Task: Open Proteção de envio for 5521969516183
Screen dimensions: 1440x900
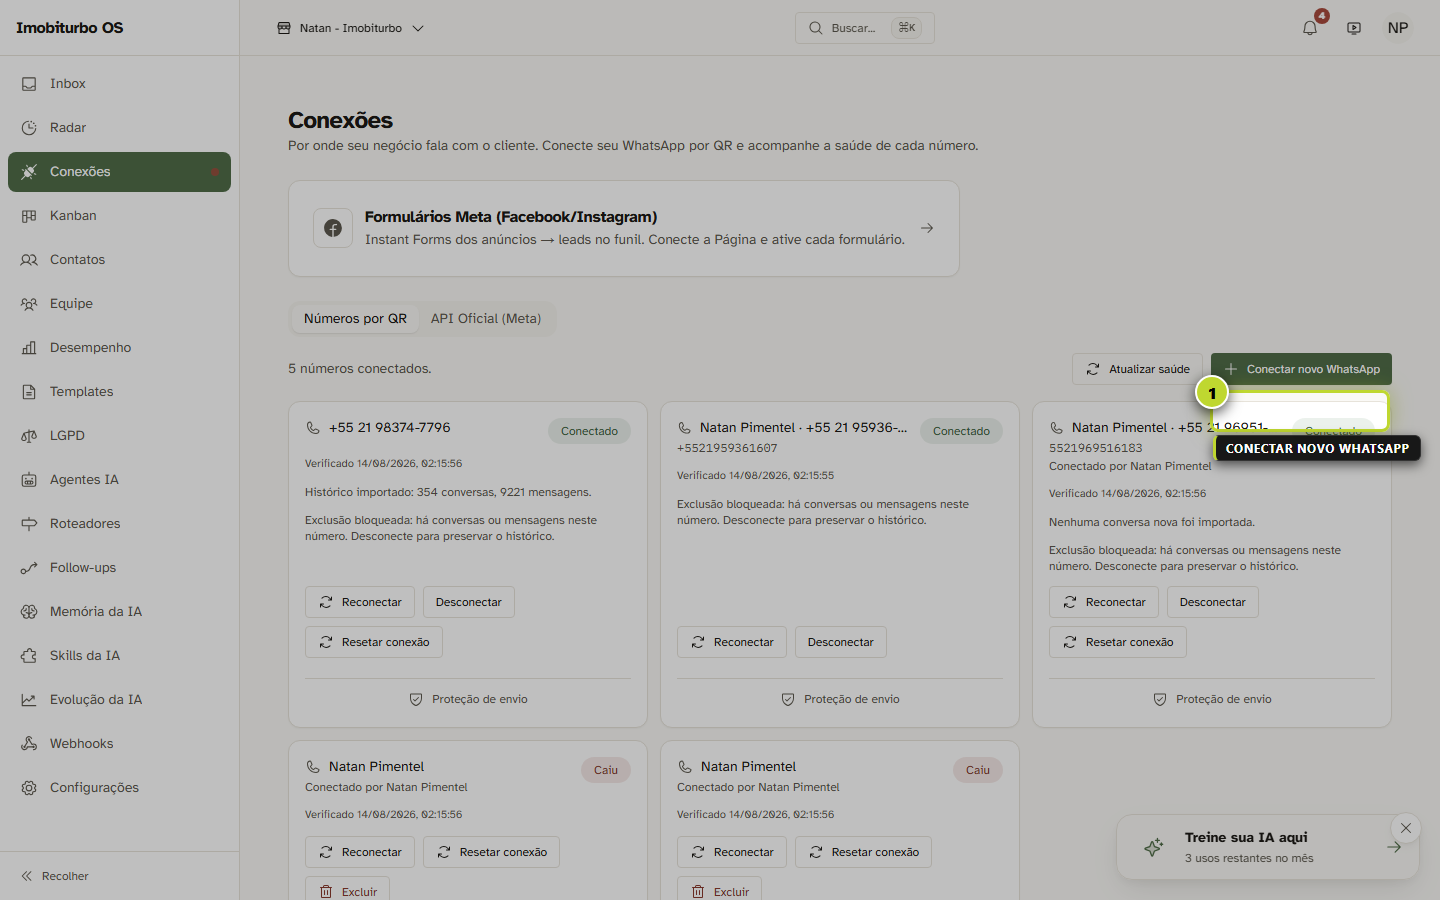Action: [x=1212, y=699]
